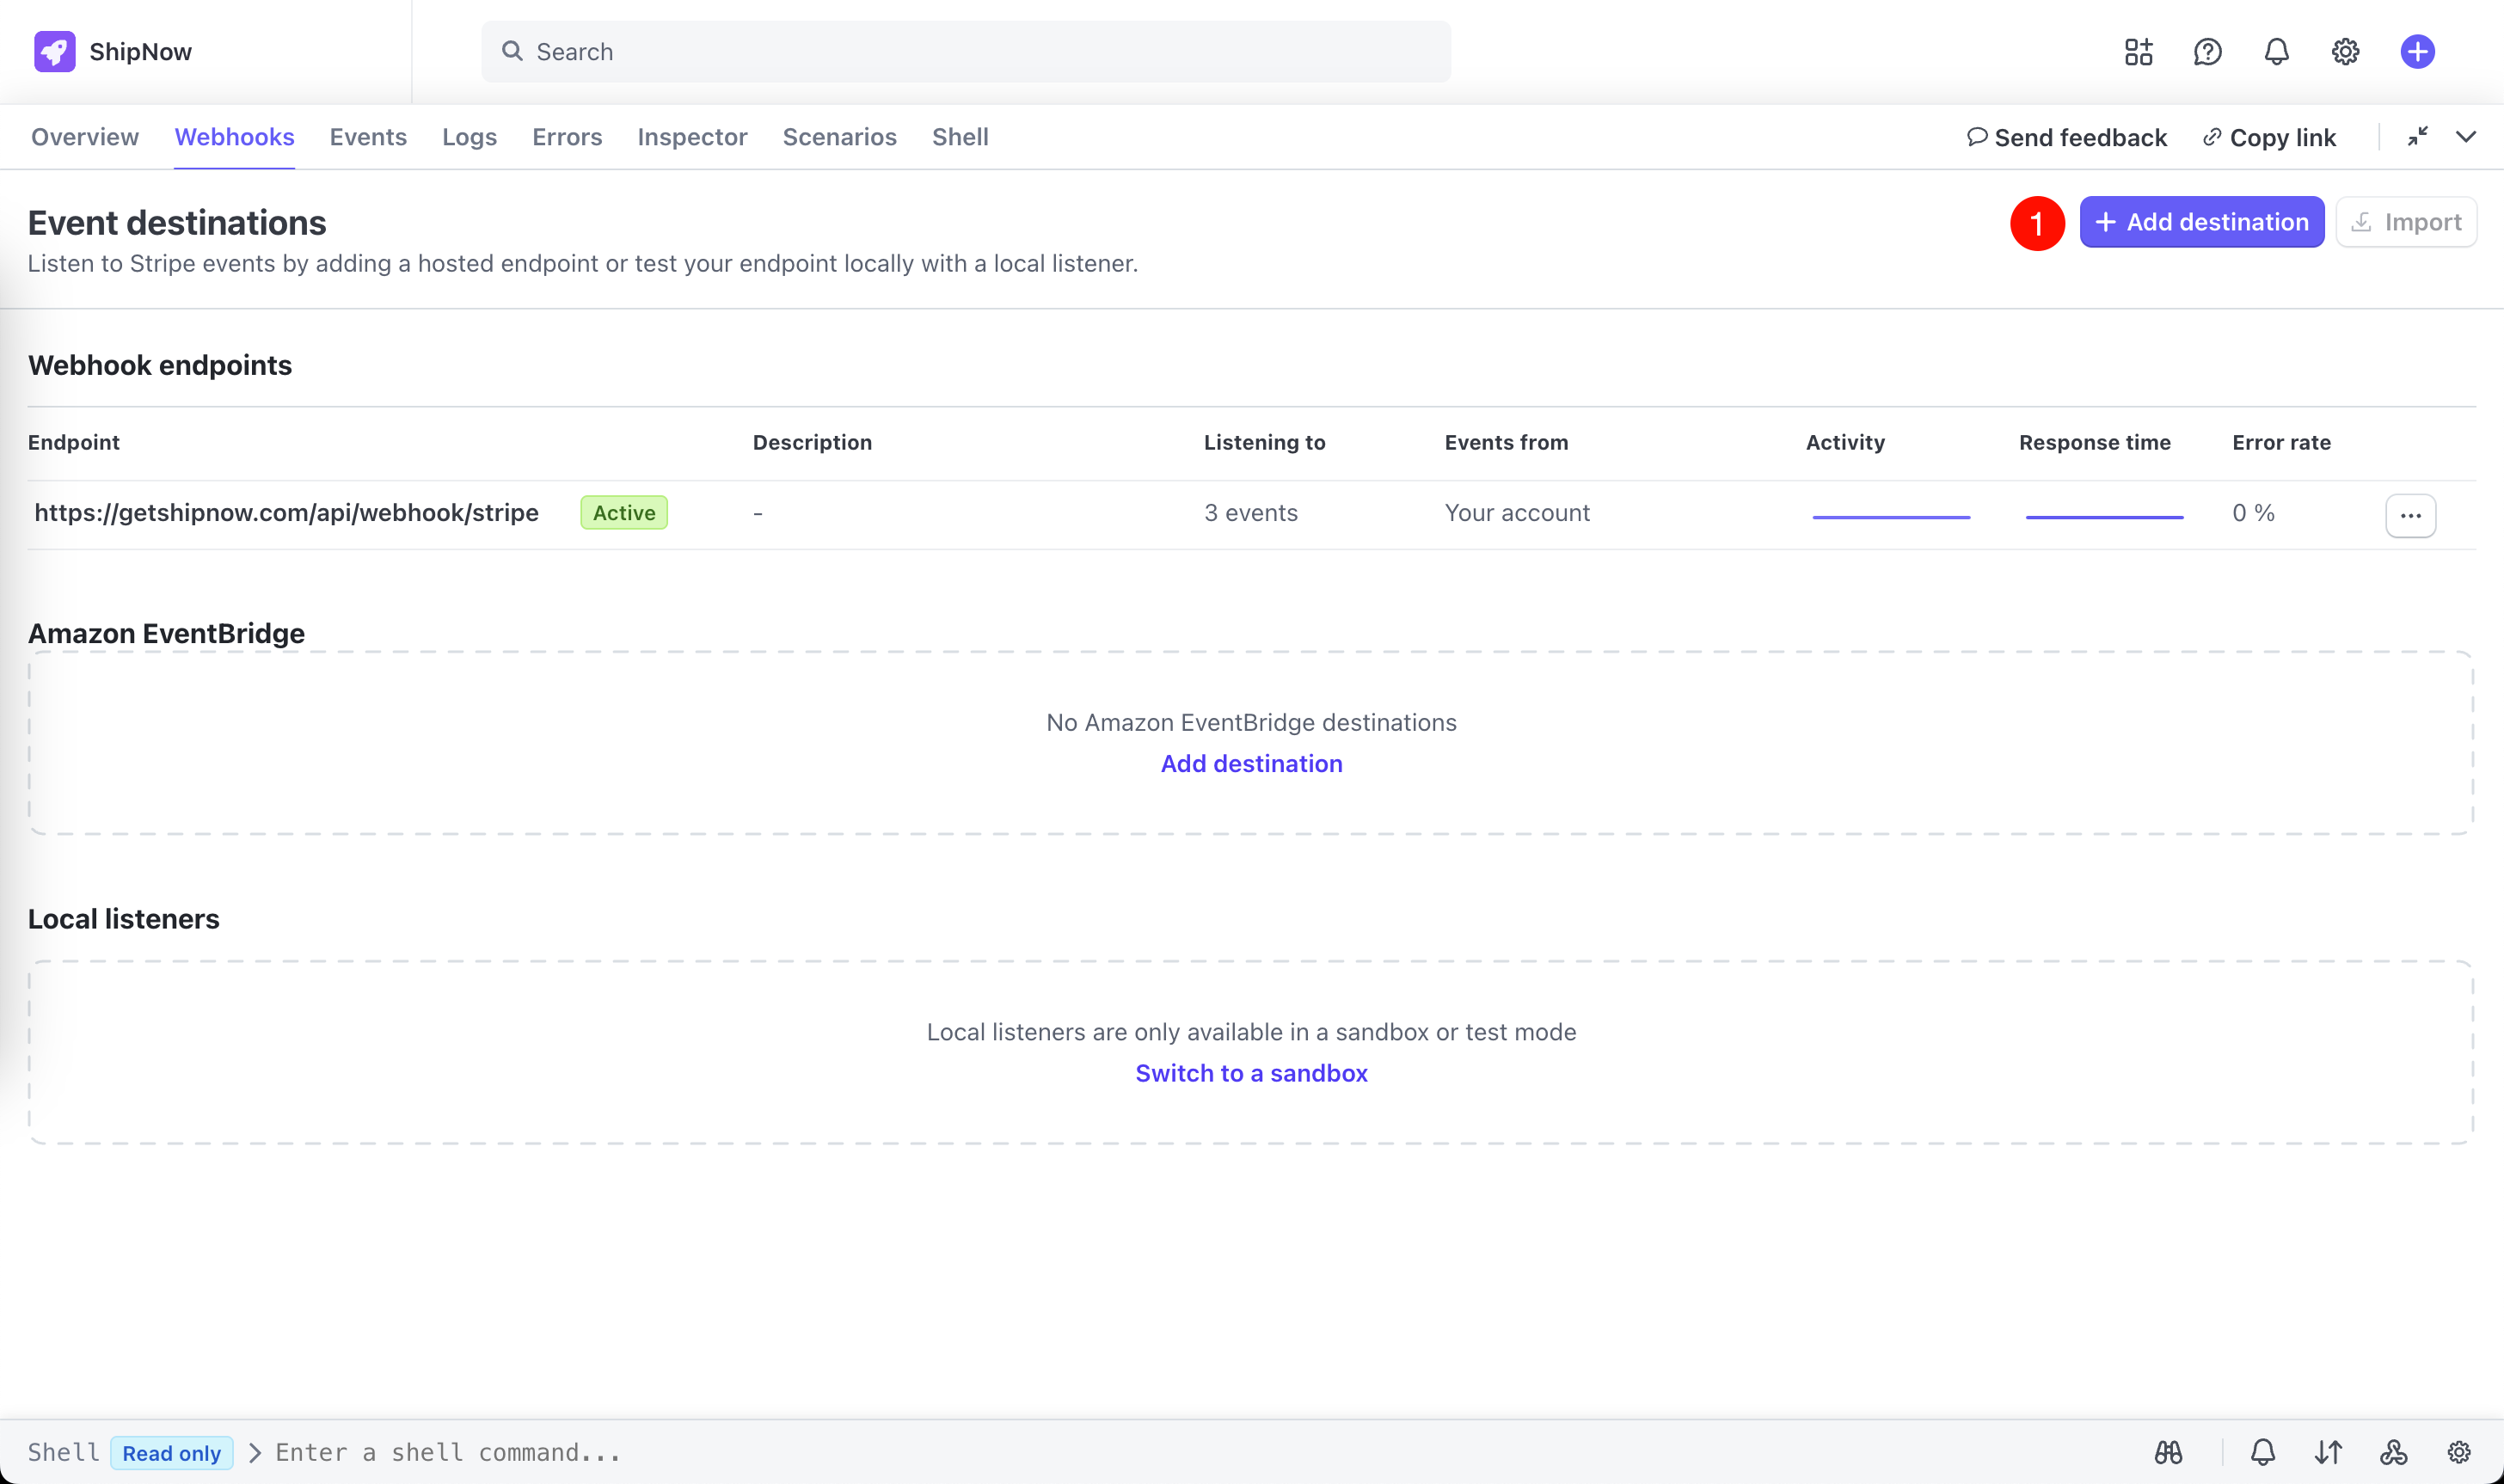Expand shell prompt chevron beside Read only
This screenshot has width=2504, height=1484.
[x=255, y=1452]
